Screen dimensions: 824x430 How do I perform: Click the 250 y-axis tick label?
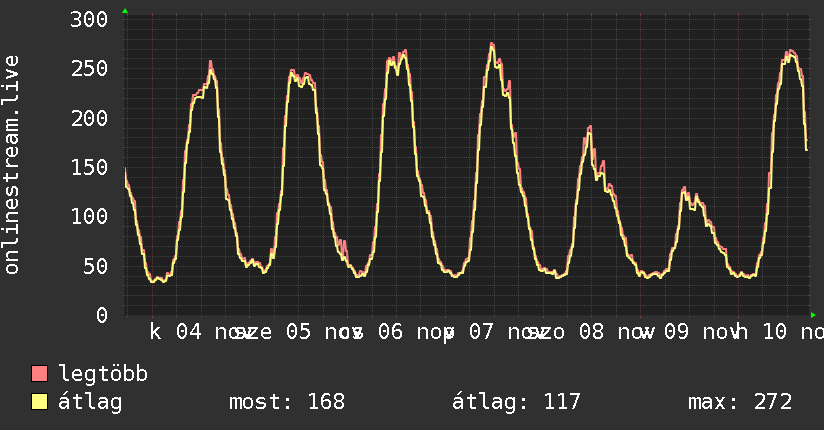(x=90, y=69)
